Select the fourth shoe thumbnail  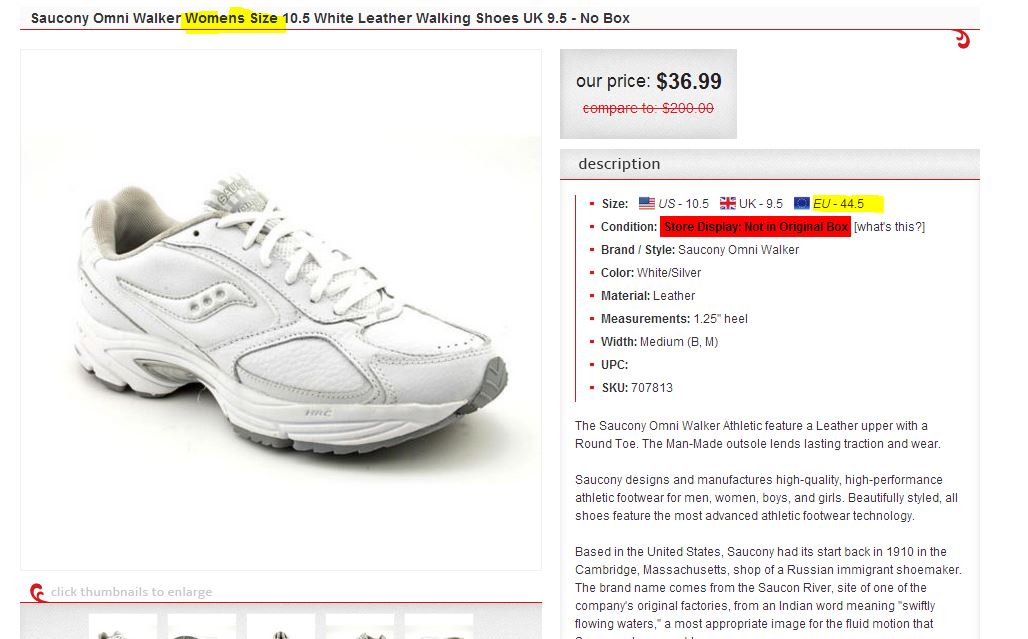360,628
